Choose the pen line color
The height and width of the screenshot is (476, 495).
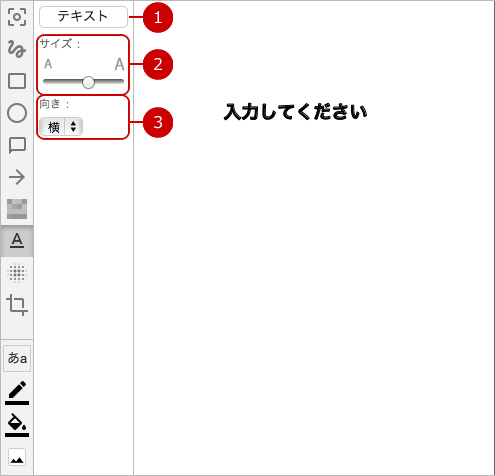17,393
